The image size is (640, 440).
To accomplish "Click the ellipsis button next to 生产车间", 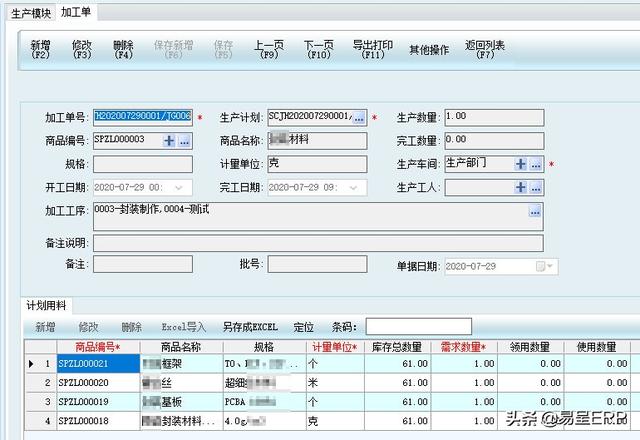I will click(536, 164).
